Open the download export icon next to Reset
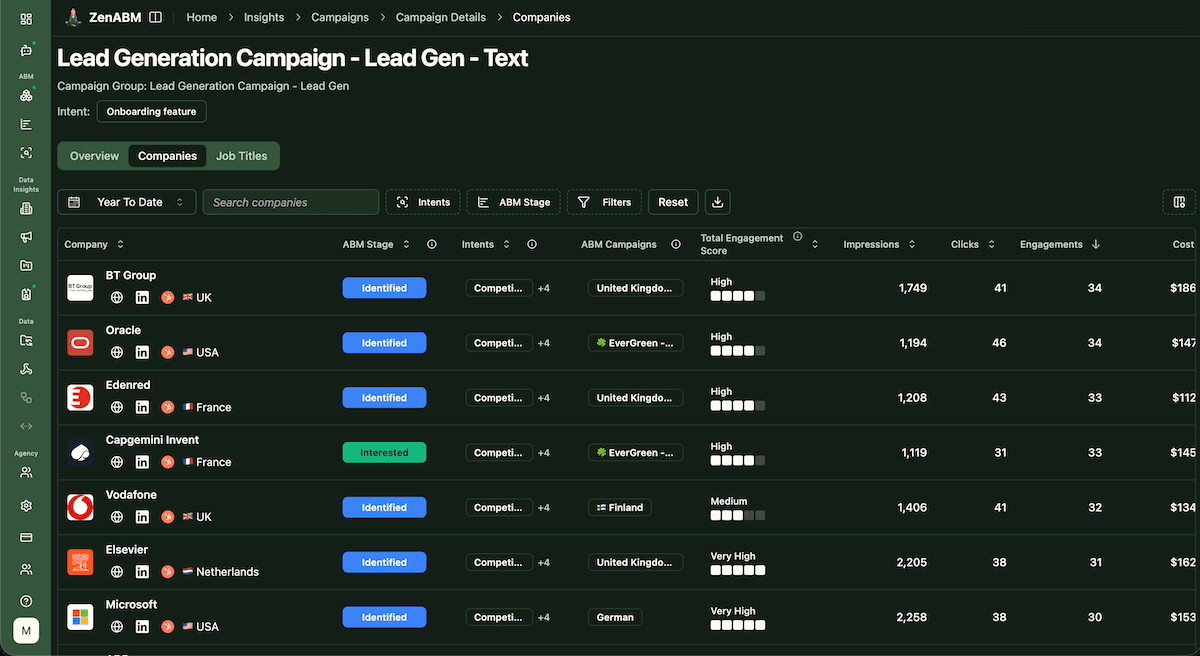This screenshot has width=1200, height=656. click(717, 202)
